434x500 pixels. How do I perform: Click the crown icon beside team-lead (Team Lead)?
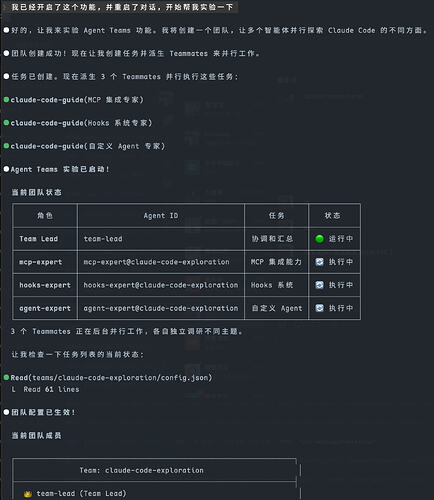pos(28,494)
